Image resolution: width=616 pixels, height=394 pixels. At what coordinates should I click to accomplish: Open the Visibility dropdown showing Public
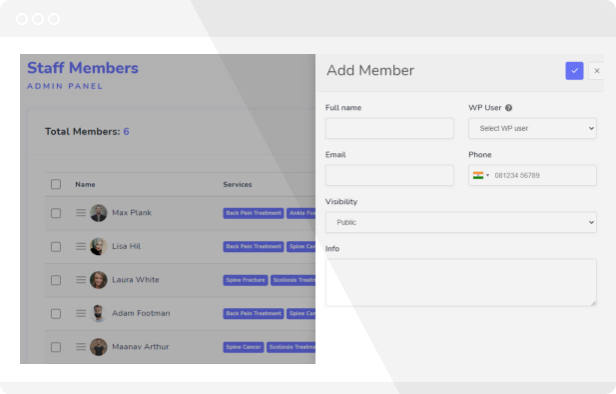[461, 222]
